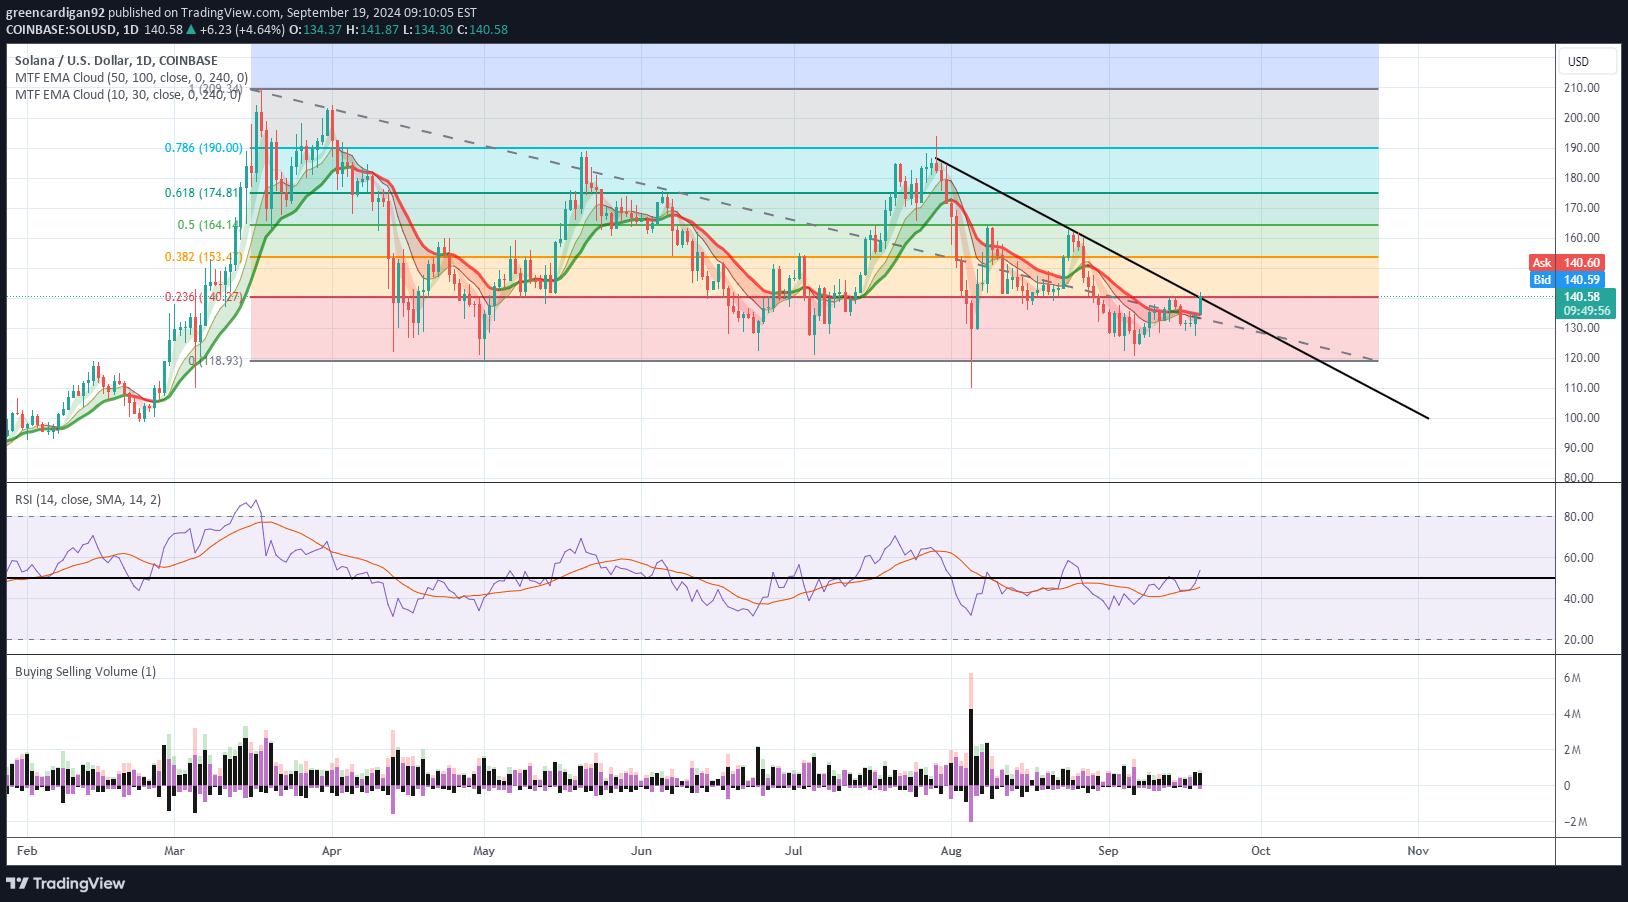Click the green up-arrow price change indicator
Image resolution: width=1628 pixels, height=902 pixels.
pos(191,30)
